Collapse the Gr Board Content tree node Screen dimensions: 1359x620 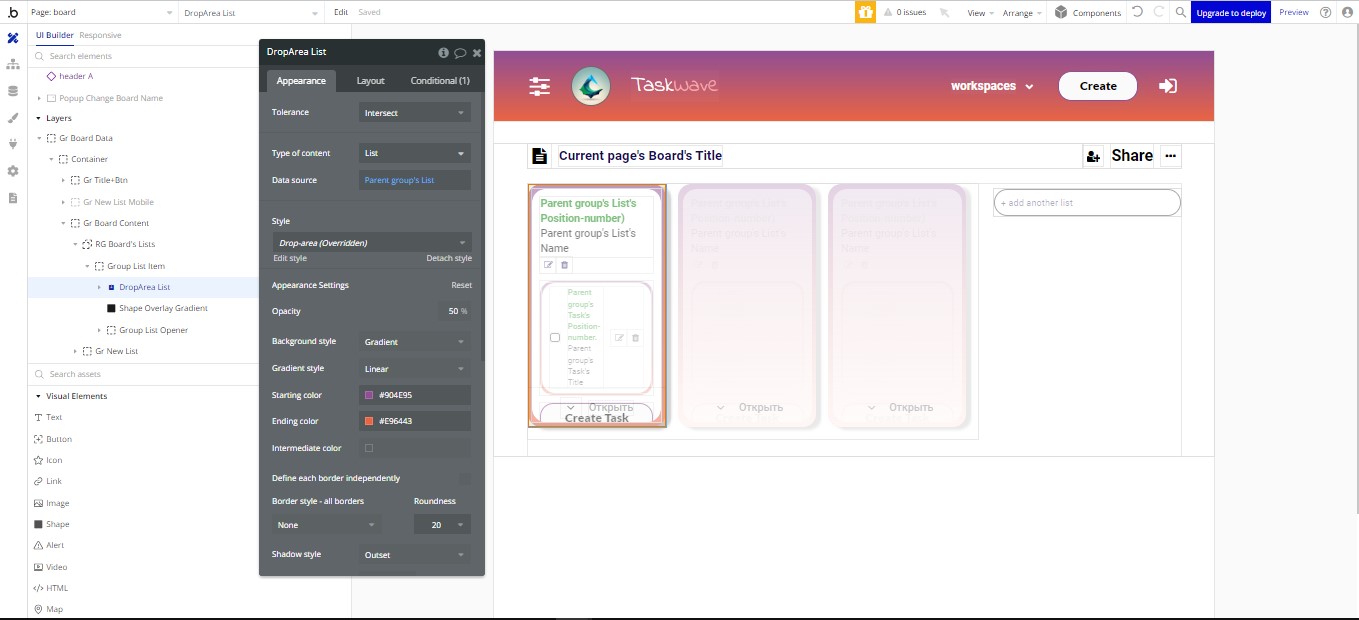[63, 223]
